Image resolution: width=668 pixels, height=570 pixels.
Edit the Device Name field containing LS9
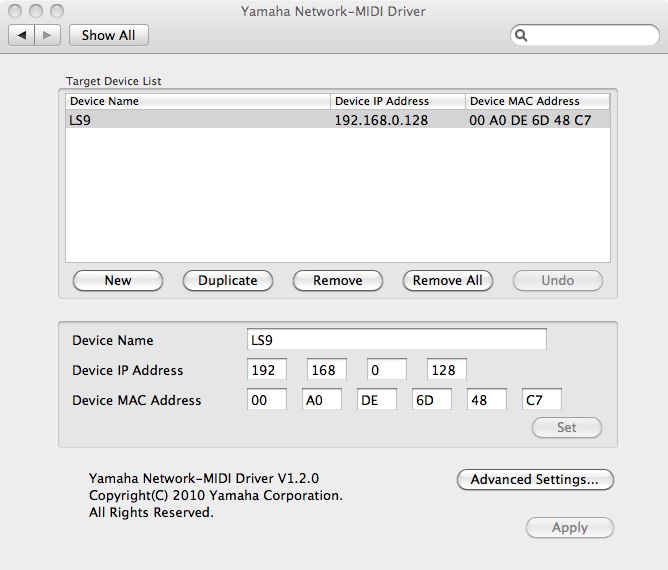click(397, 340)
